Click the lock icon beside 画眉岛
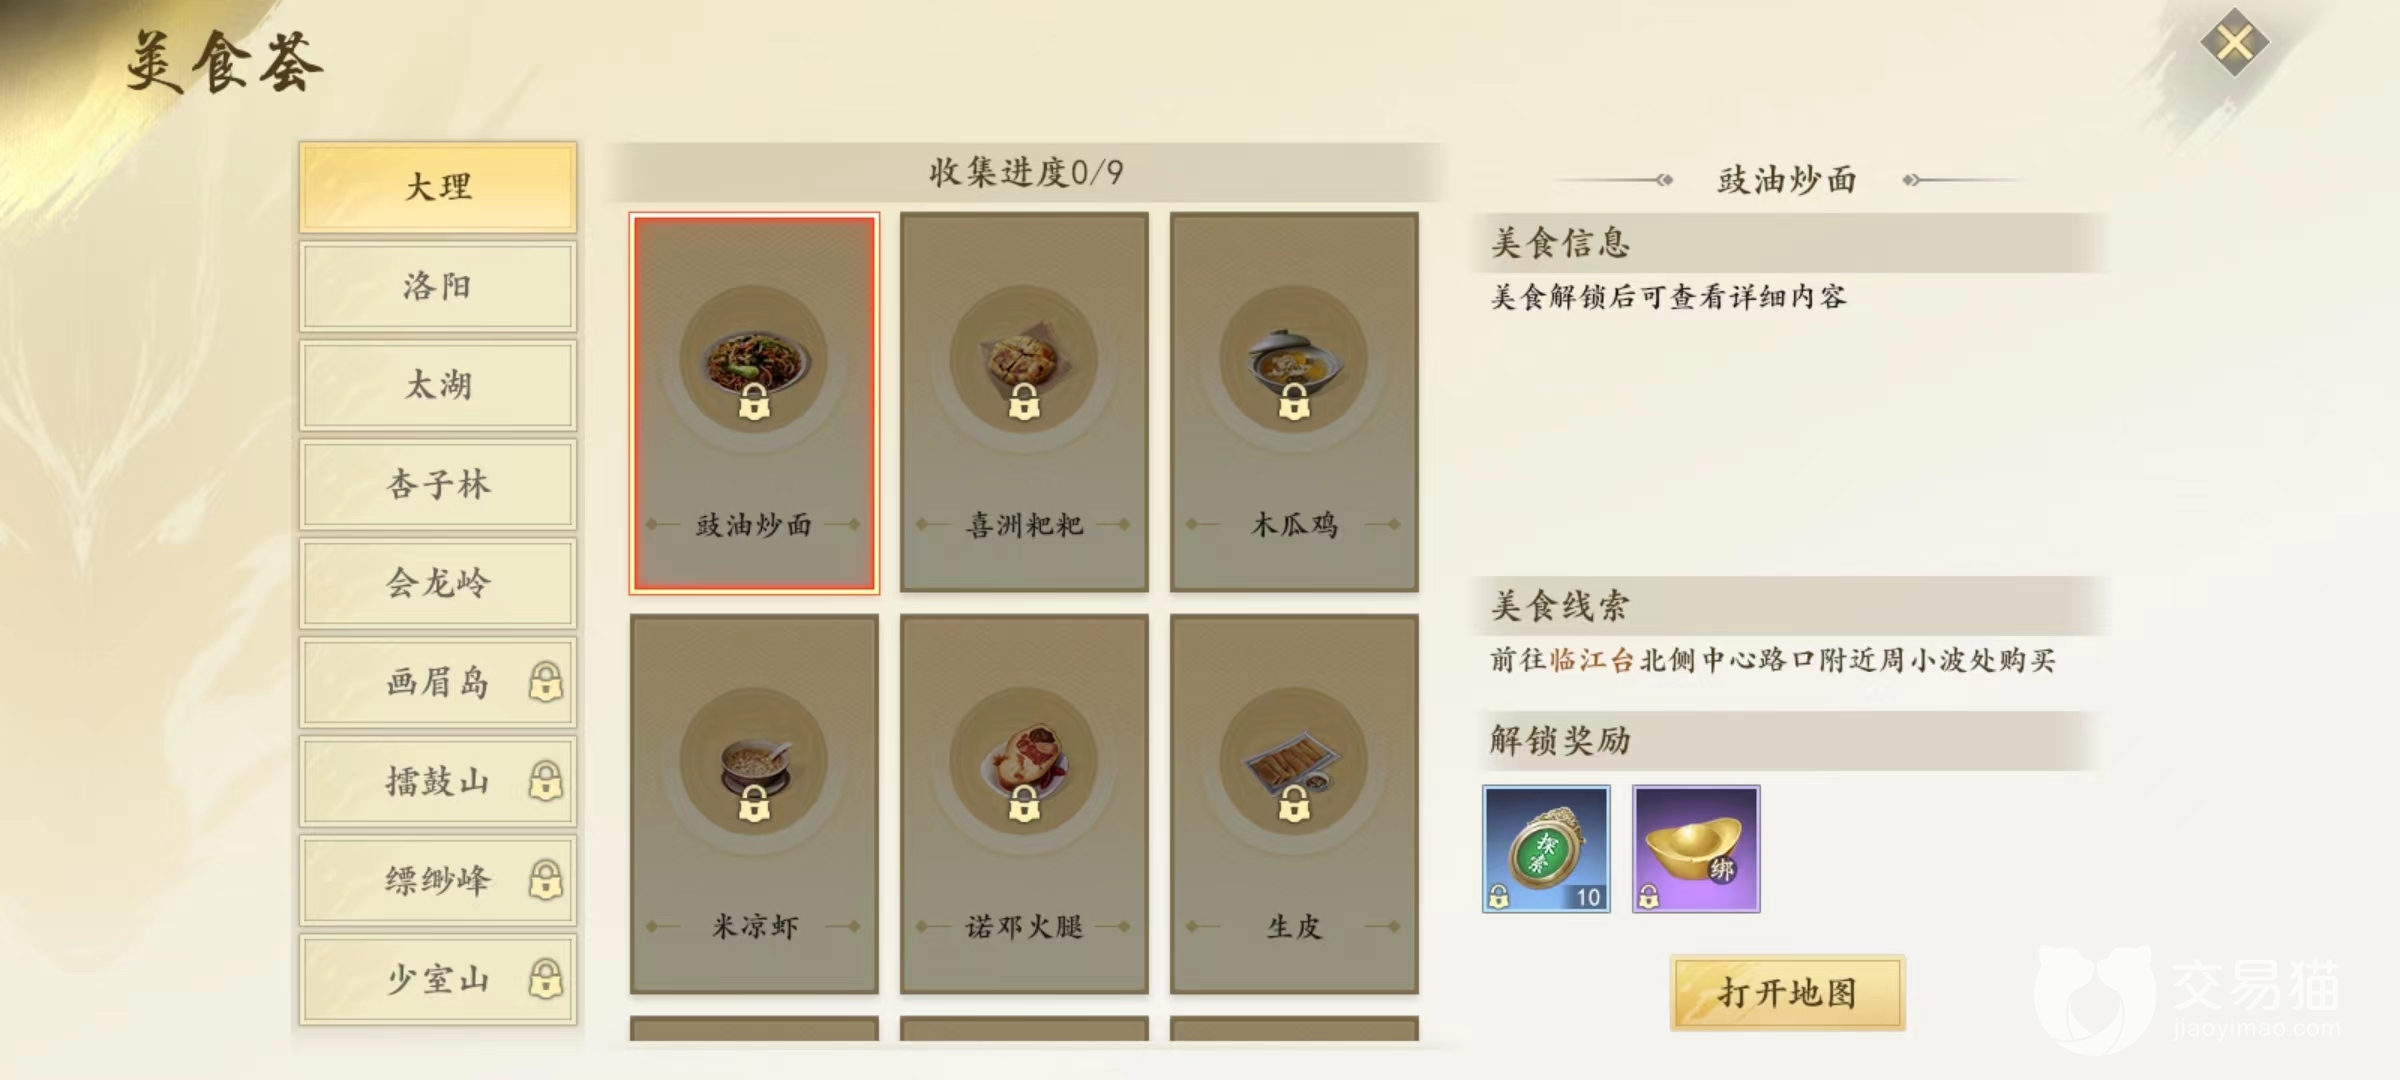This screenshot has height=1080, width=2400. tap(545, 682)
